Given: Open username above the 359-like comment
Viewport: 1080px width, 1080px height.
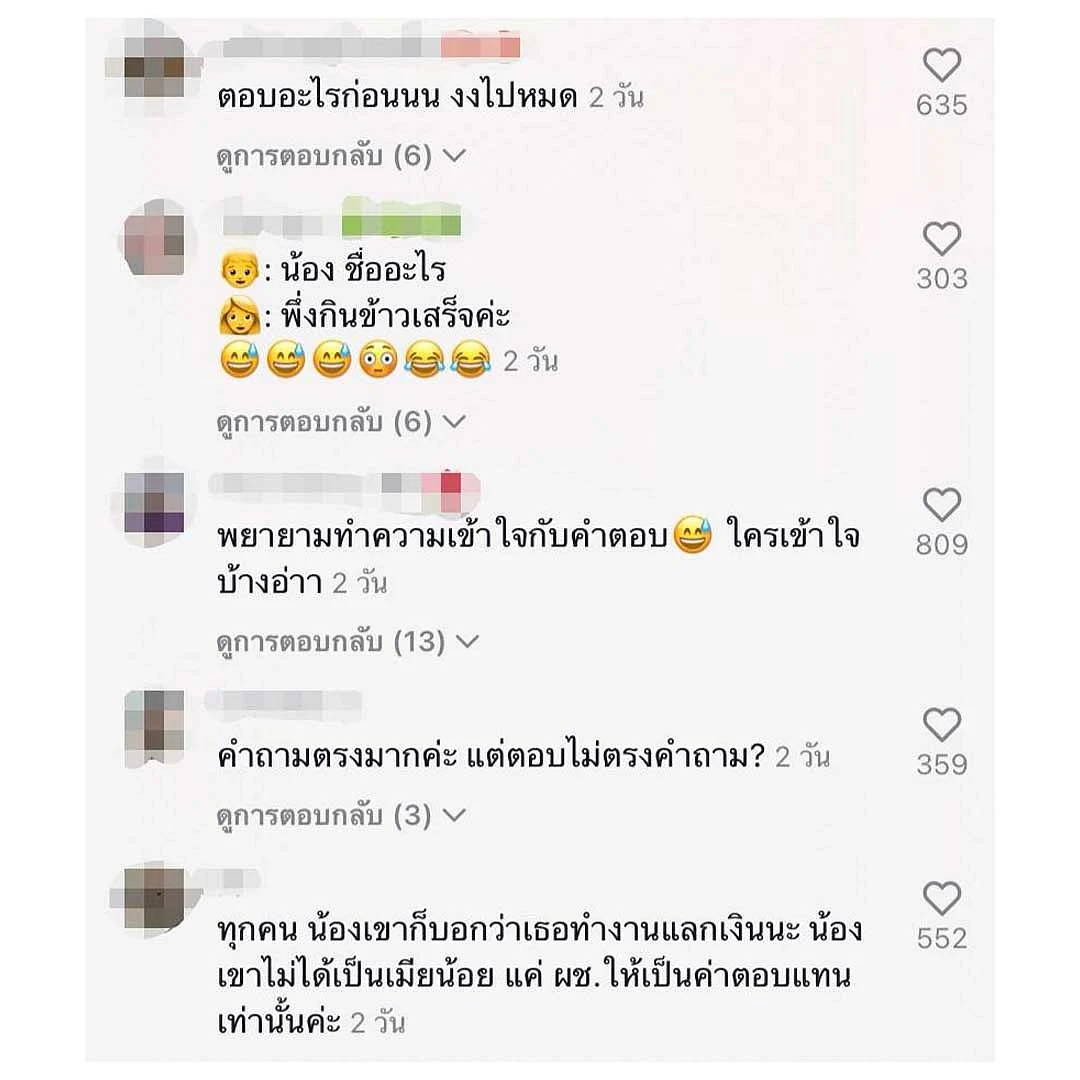Looking at the screenshot, I should point(284,700).
